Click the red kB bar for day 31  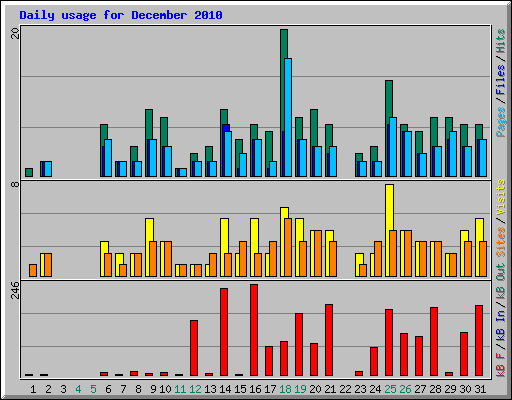479,341
